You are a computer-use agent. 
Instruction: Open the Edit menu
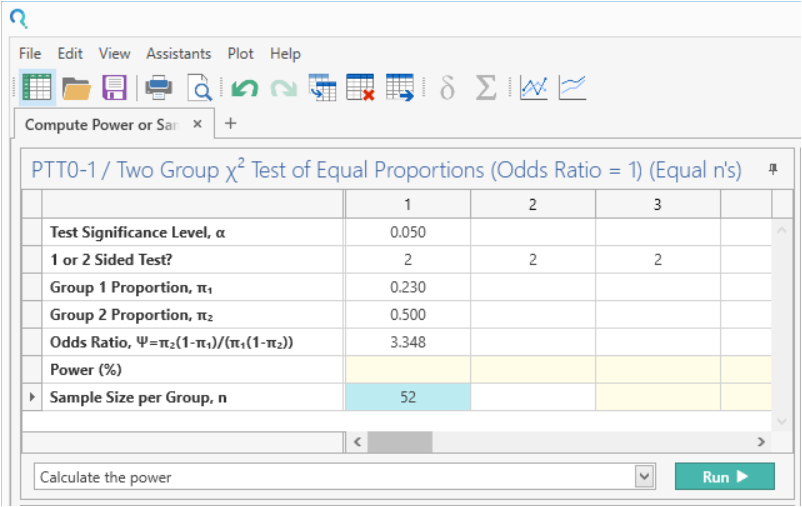pyautogui.click(x=70, y=54)
